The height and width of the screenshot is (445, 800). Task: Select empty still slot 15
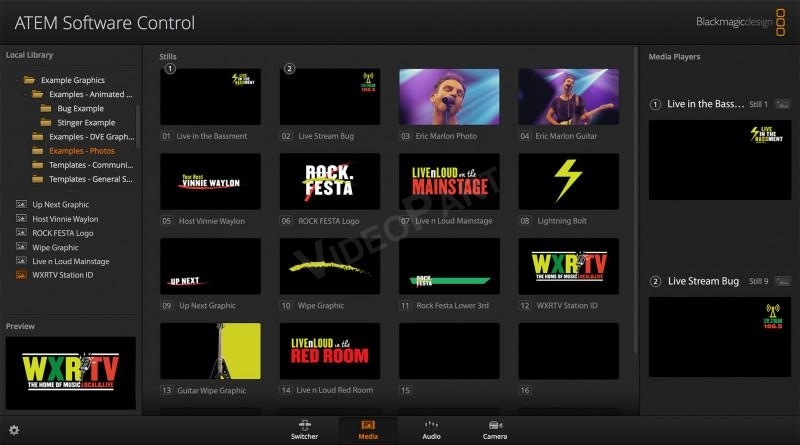tap(449, 351)
